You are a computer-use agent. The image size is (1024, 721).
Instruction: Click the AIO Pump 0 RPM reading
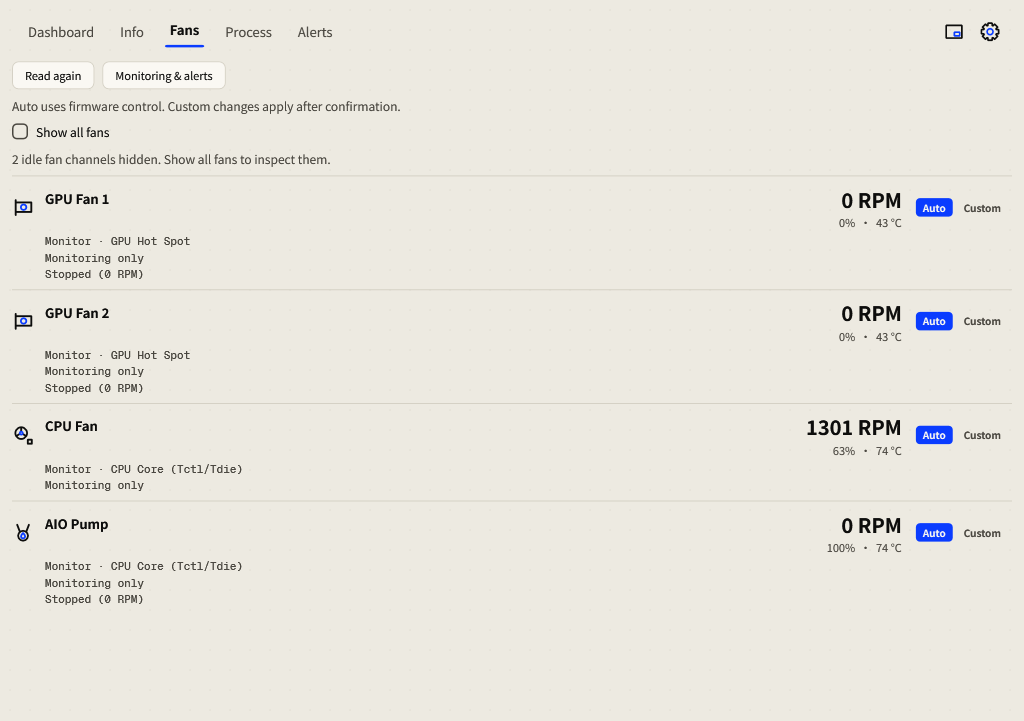871,526
